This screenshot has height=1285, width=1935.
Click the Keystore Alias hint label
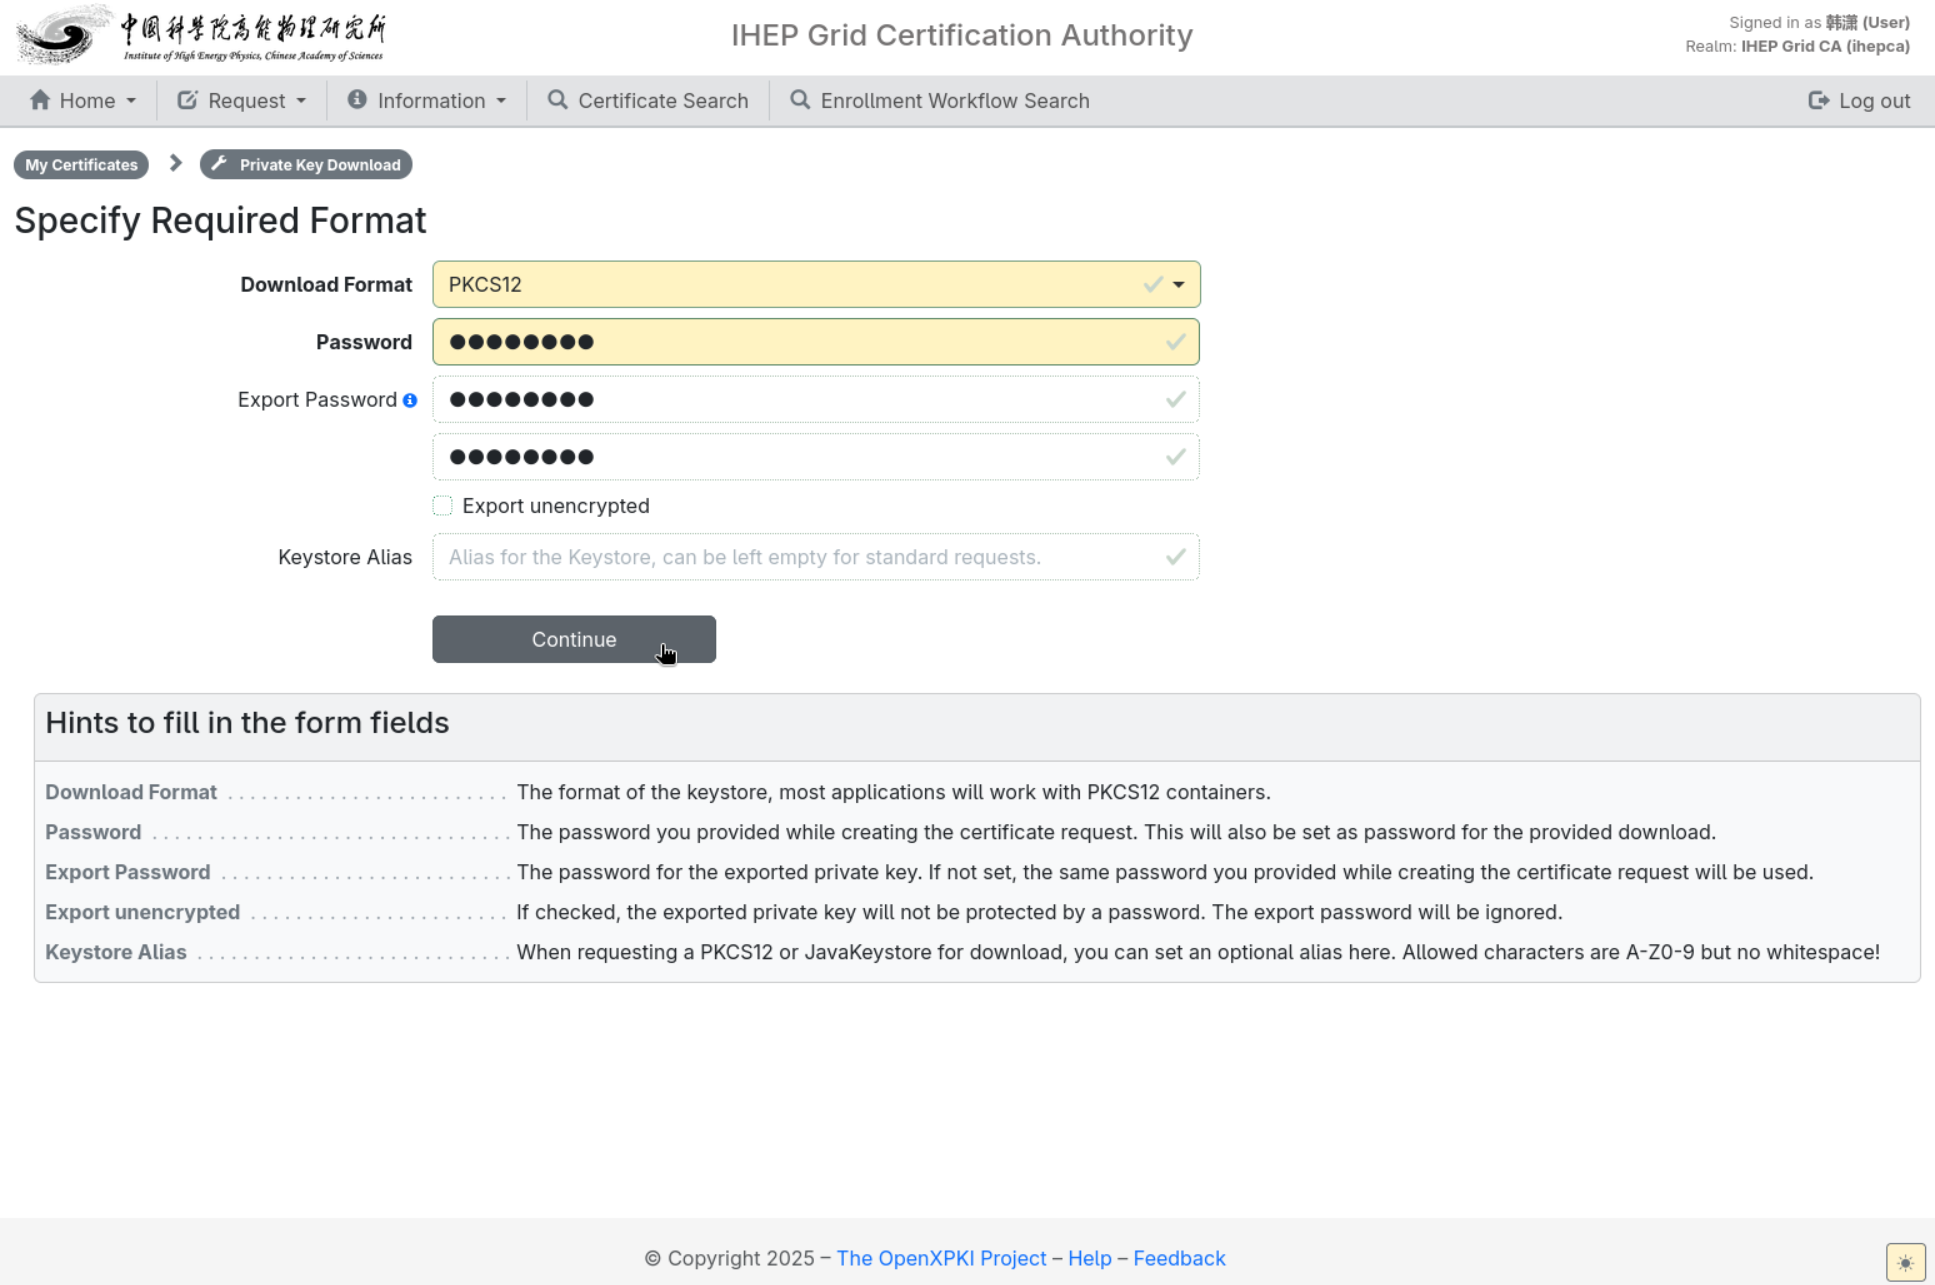(x=116, y=952)
